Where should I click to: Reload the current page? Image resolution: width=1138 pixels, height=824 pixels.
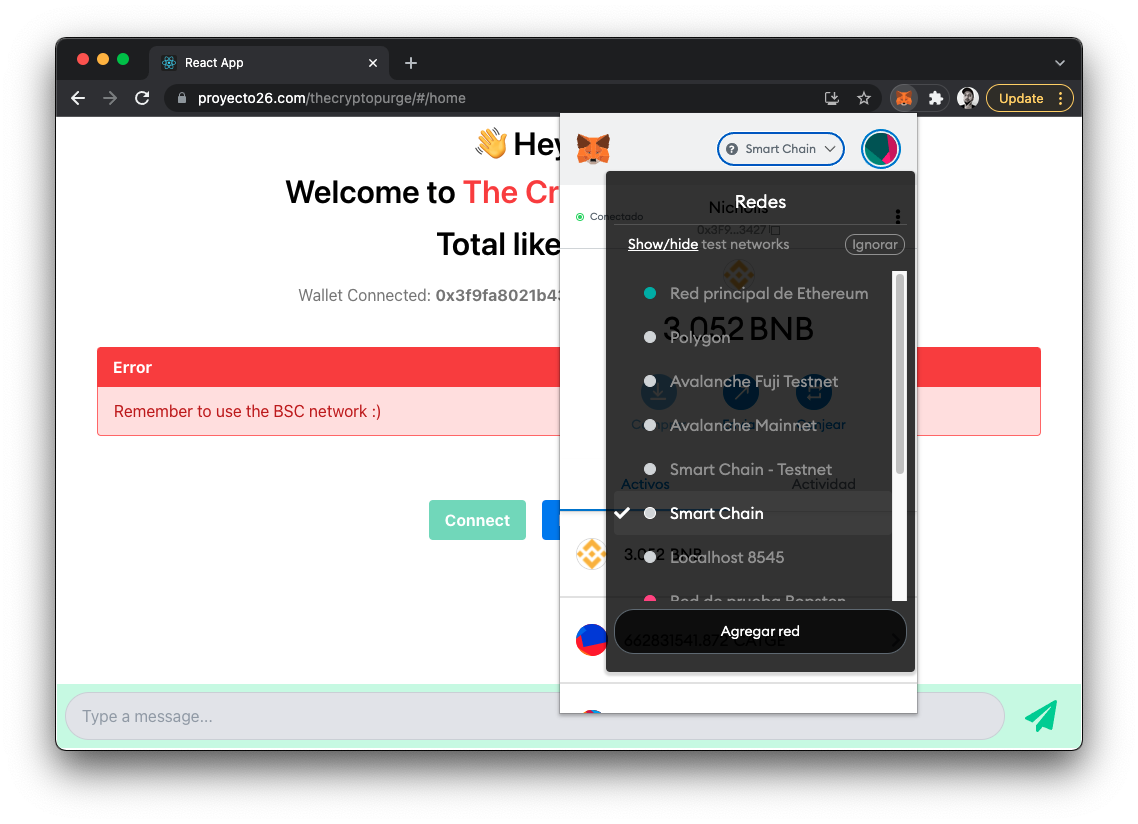[x=142, y=98]
